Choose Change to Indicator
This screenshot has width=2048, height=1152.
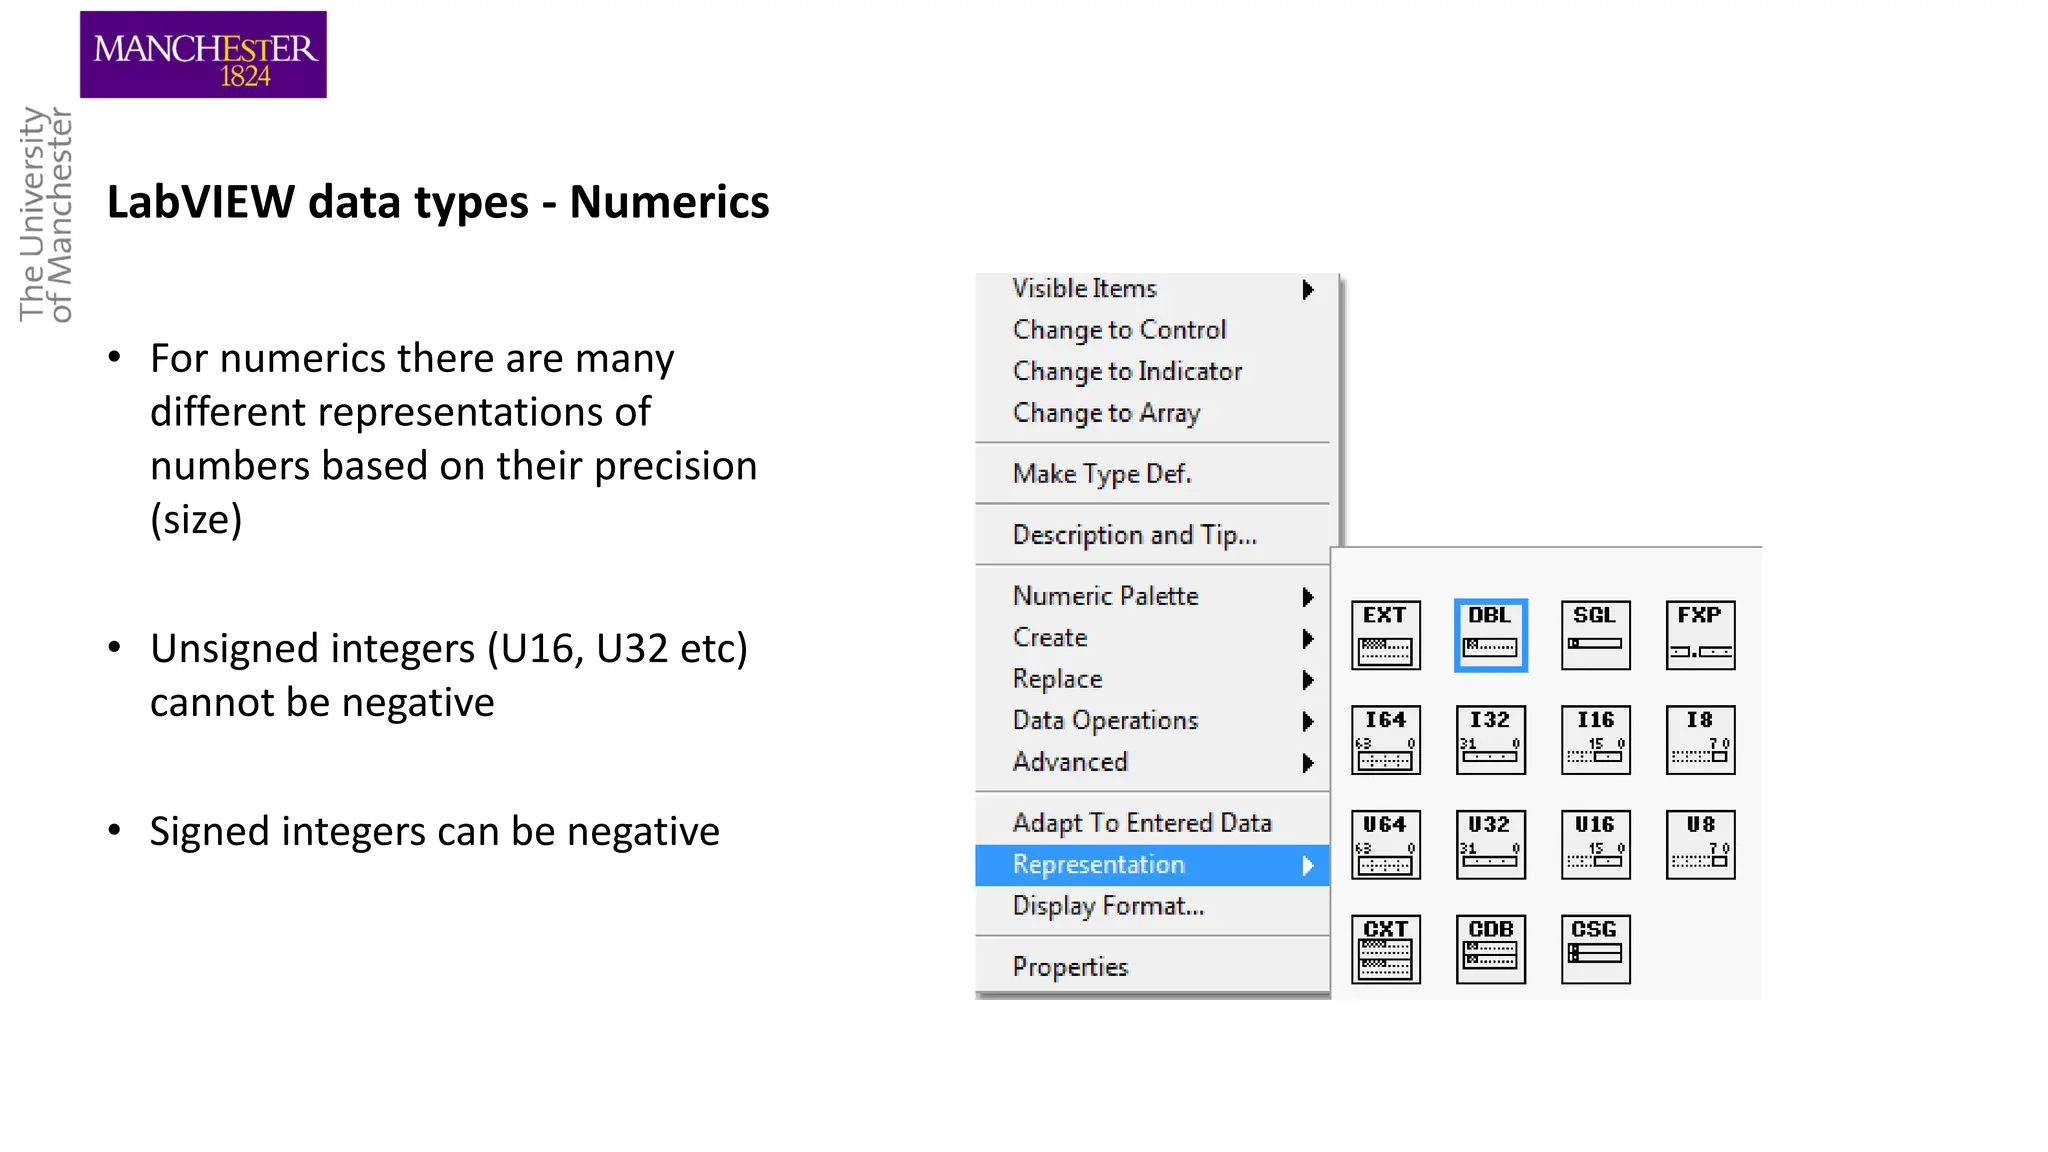click(x=1153, y=371)
